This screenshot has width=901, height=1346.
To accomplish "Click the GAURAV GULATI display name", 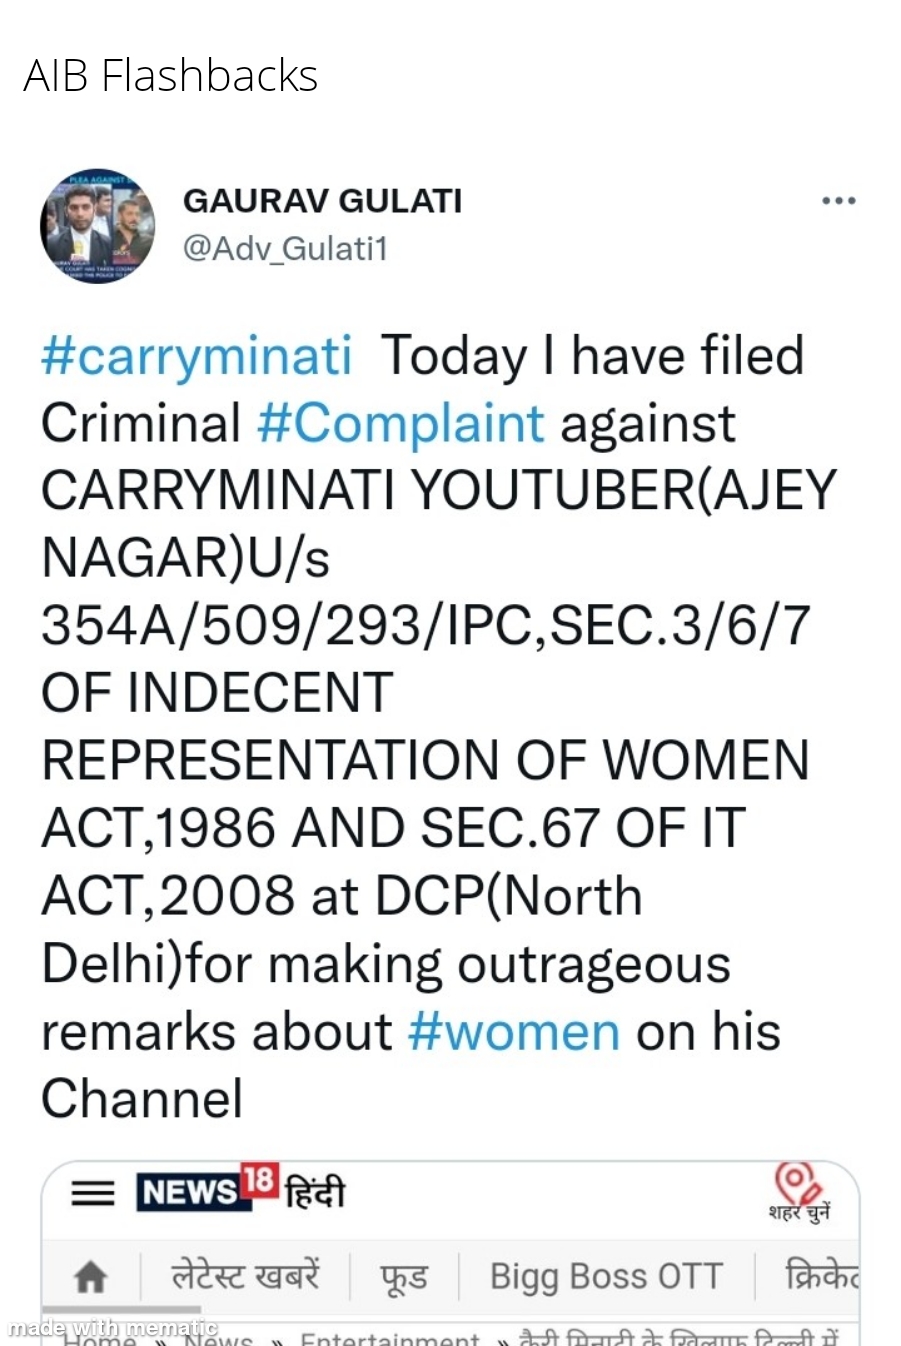I will [322, 200].
